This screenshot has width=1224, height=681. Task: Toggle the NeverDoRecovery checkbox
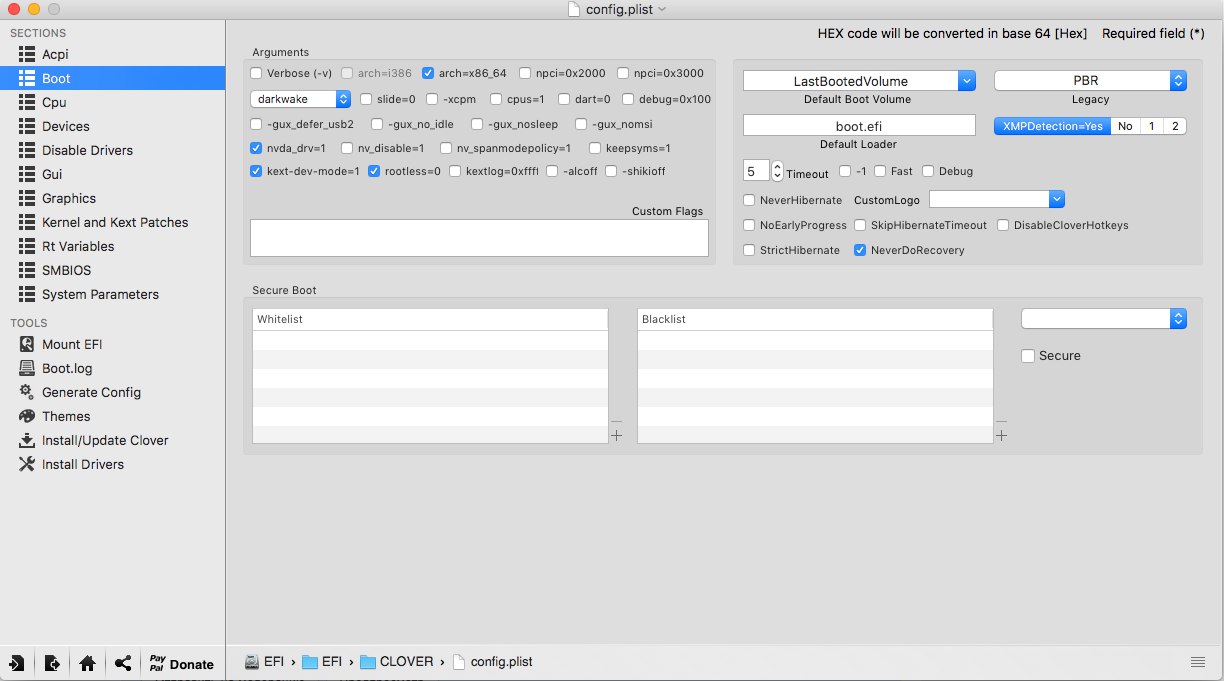pos(860,250)
